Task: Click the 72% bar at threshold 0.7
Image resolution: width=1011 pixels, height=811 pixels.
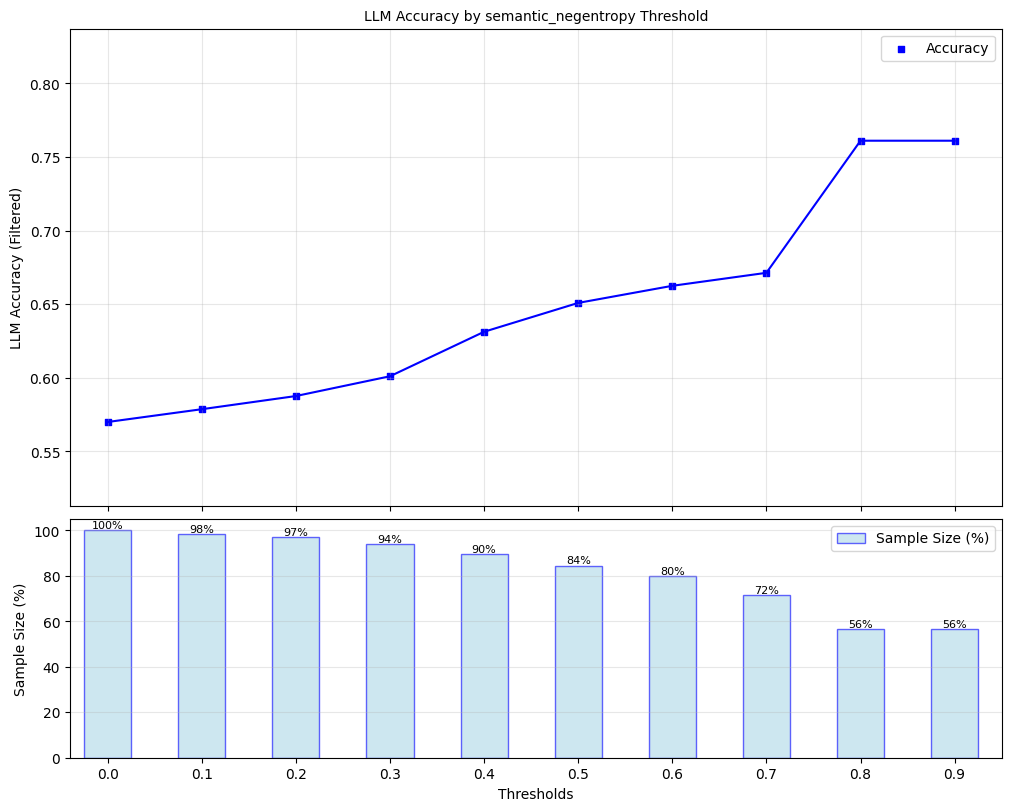Action: click(x=766, y=676)
